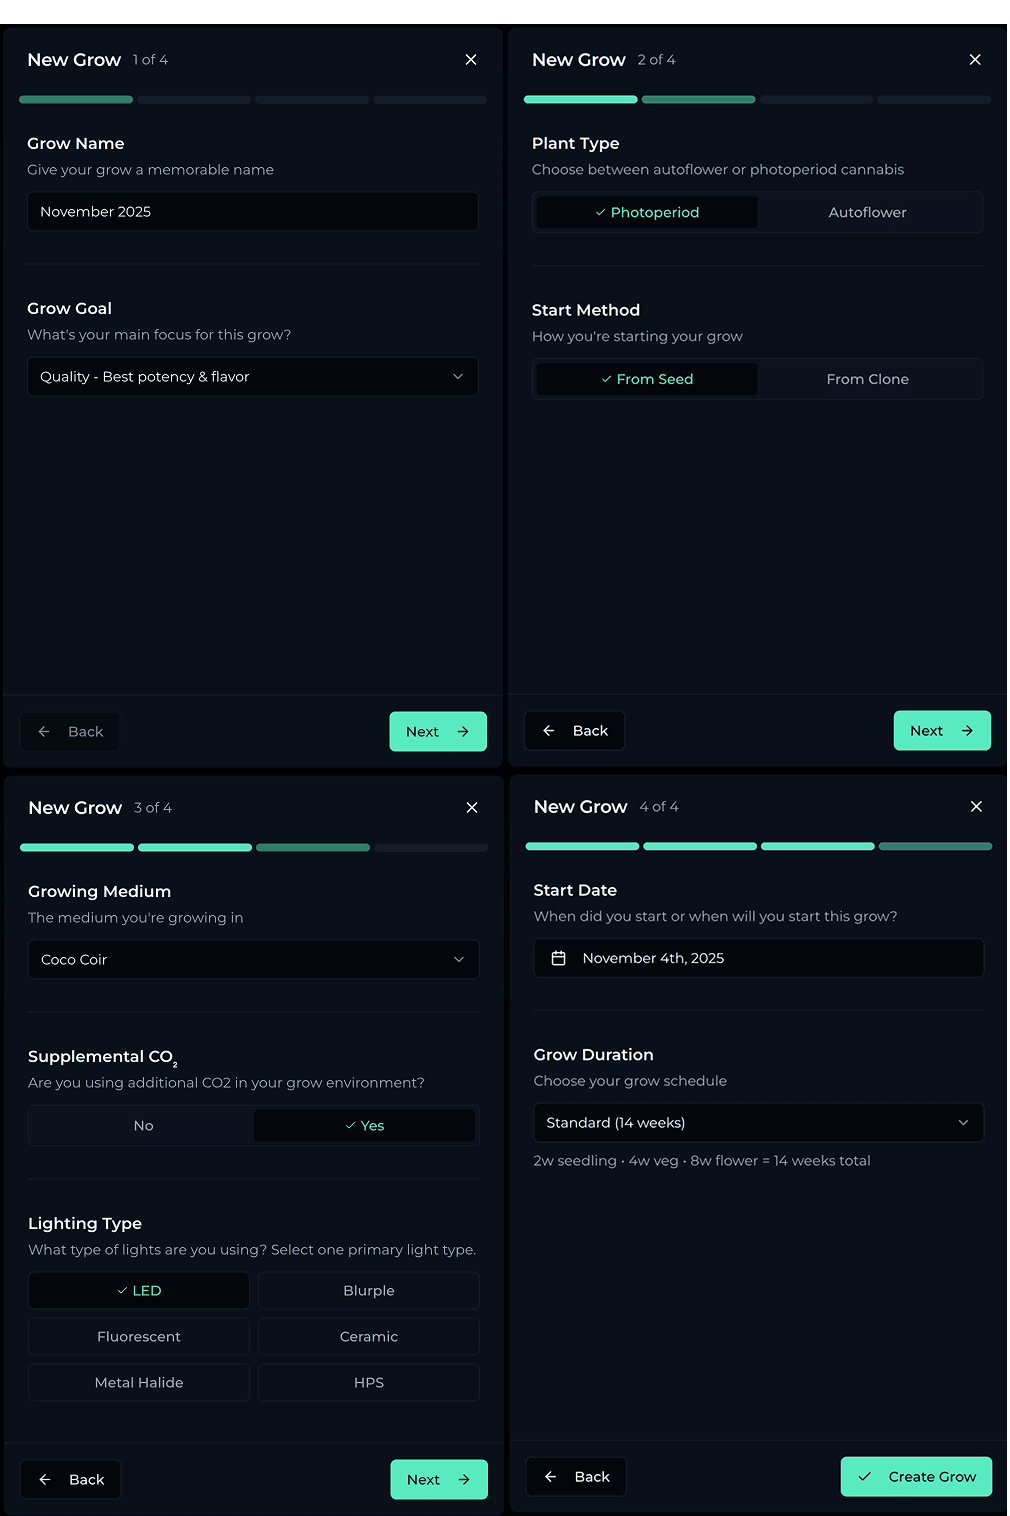
Task: Select Metal Halide lighting type
Action: pyautogui.click(x=139, y=1383)
